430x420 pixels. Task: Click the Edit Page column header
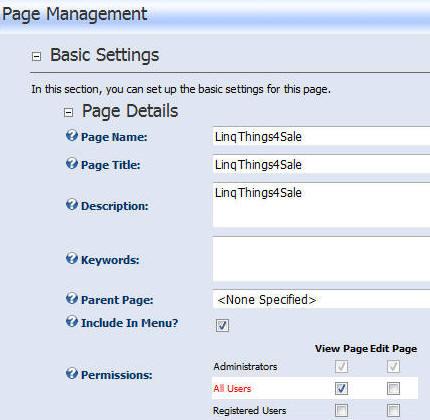click(394, 349)
